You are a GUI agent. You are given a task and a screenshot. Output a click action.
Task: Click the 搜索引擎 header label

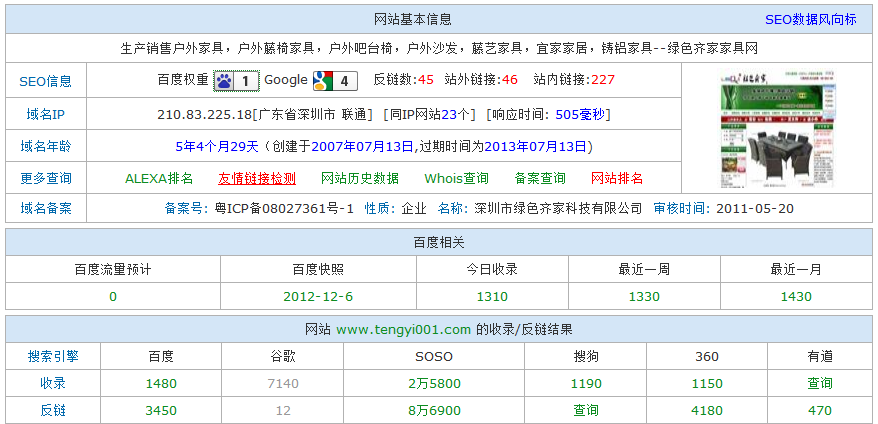tap(53, 356)
